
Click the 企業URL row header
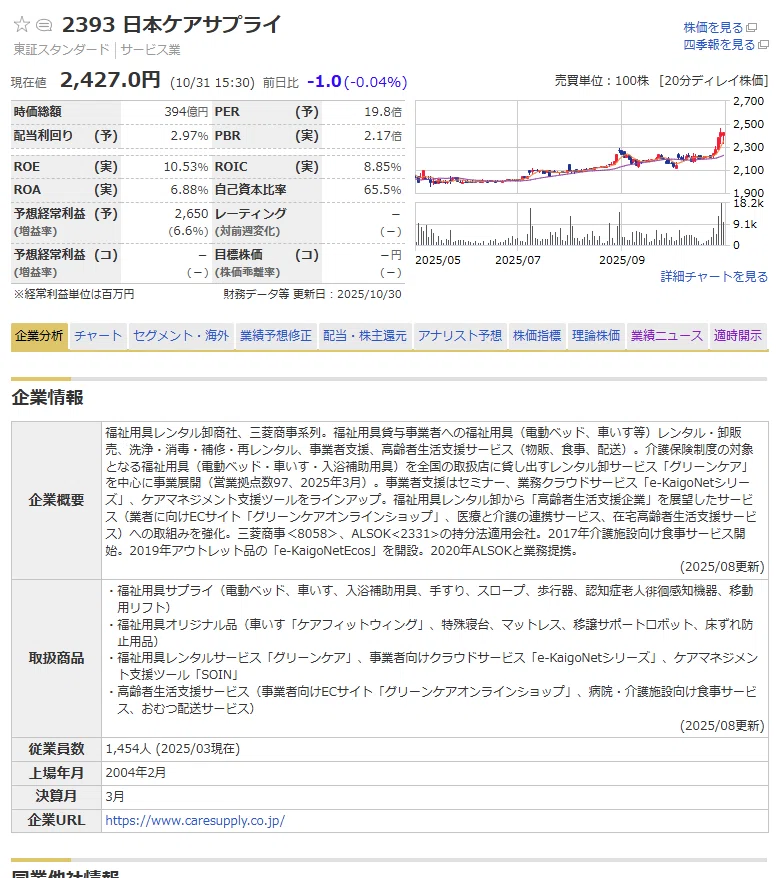coord(56,820)
